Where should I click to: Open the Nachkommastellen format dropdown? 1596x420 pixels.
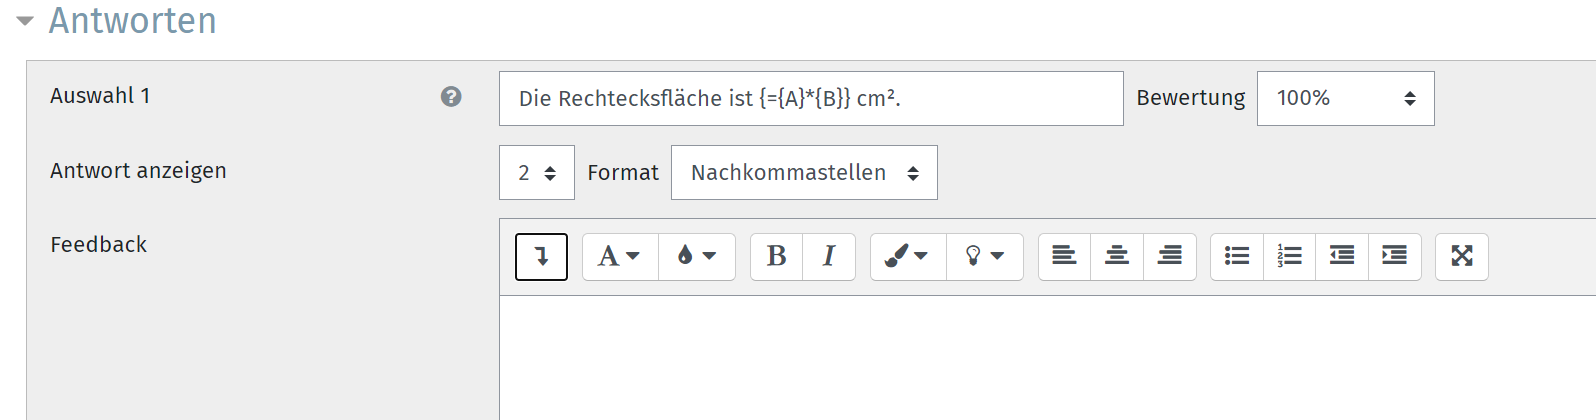804,172
